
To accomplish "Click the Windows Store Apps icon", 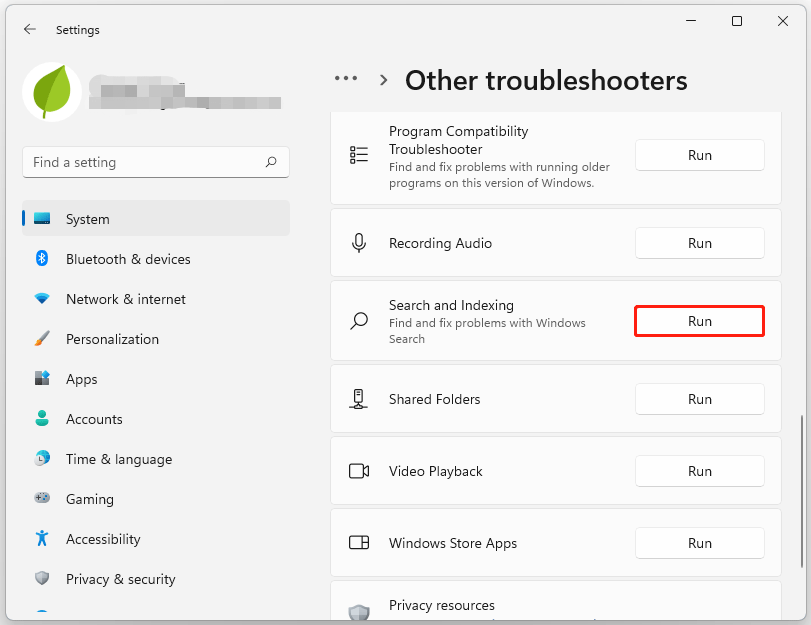I will click(359, 543).
